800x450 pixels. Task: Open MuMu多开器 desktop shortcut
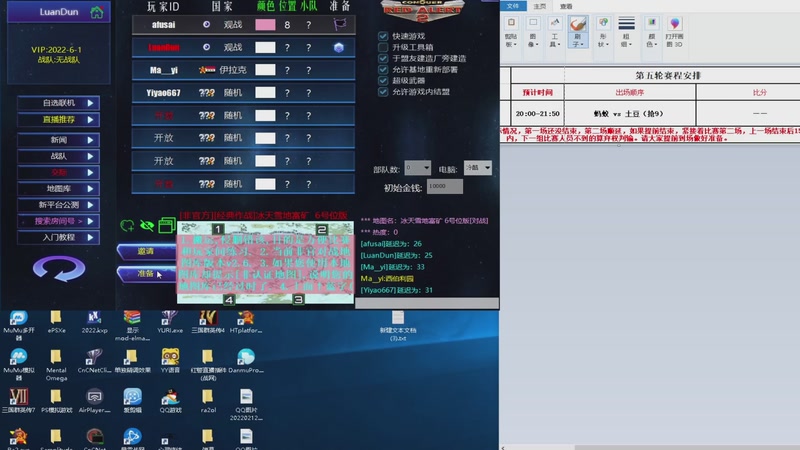pyautogui.click(x=18, y=325)
